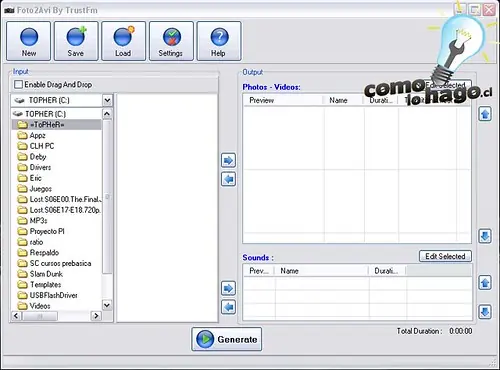Open the TOPHER (C:) drive dropdown
The width and height of the screenshot is (500, 370).
click(107, 100)
